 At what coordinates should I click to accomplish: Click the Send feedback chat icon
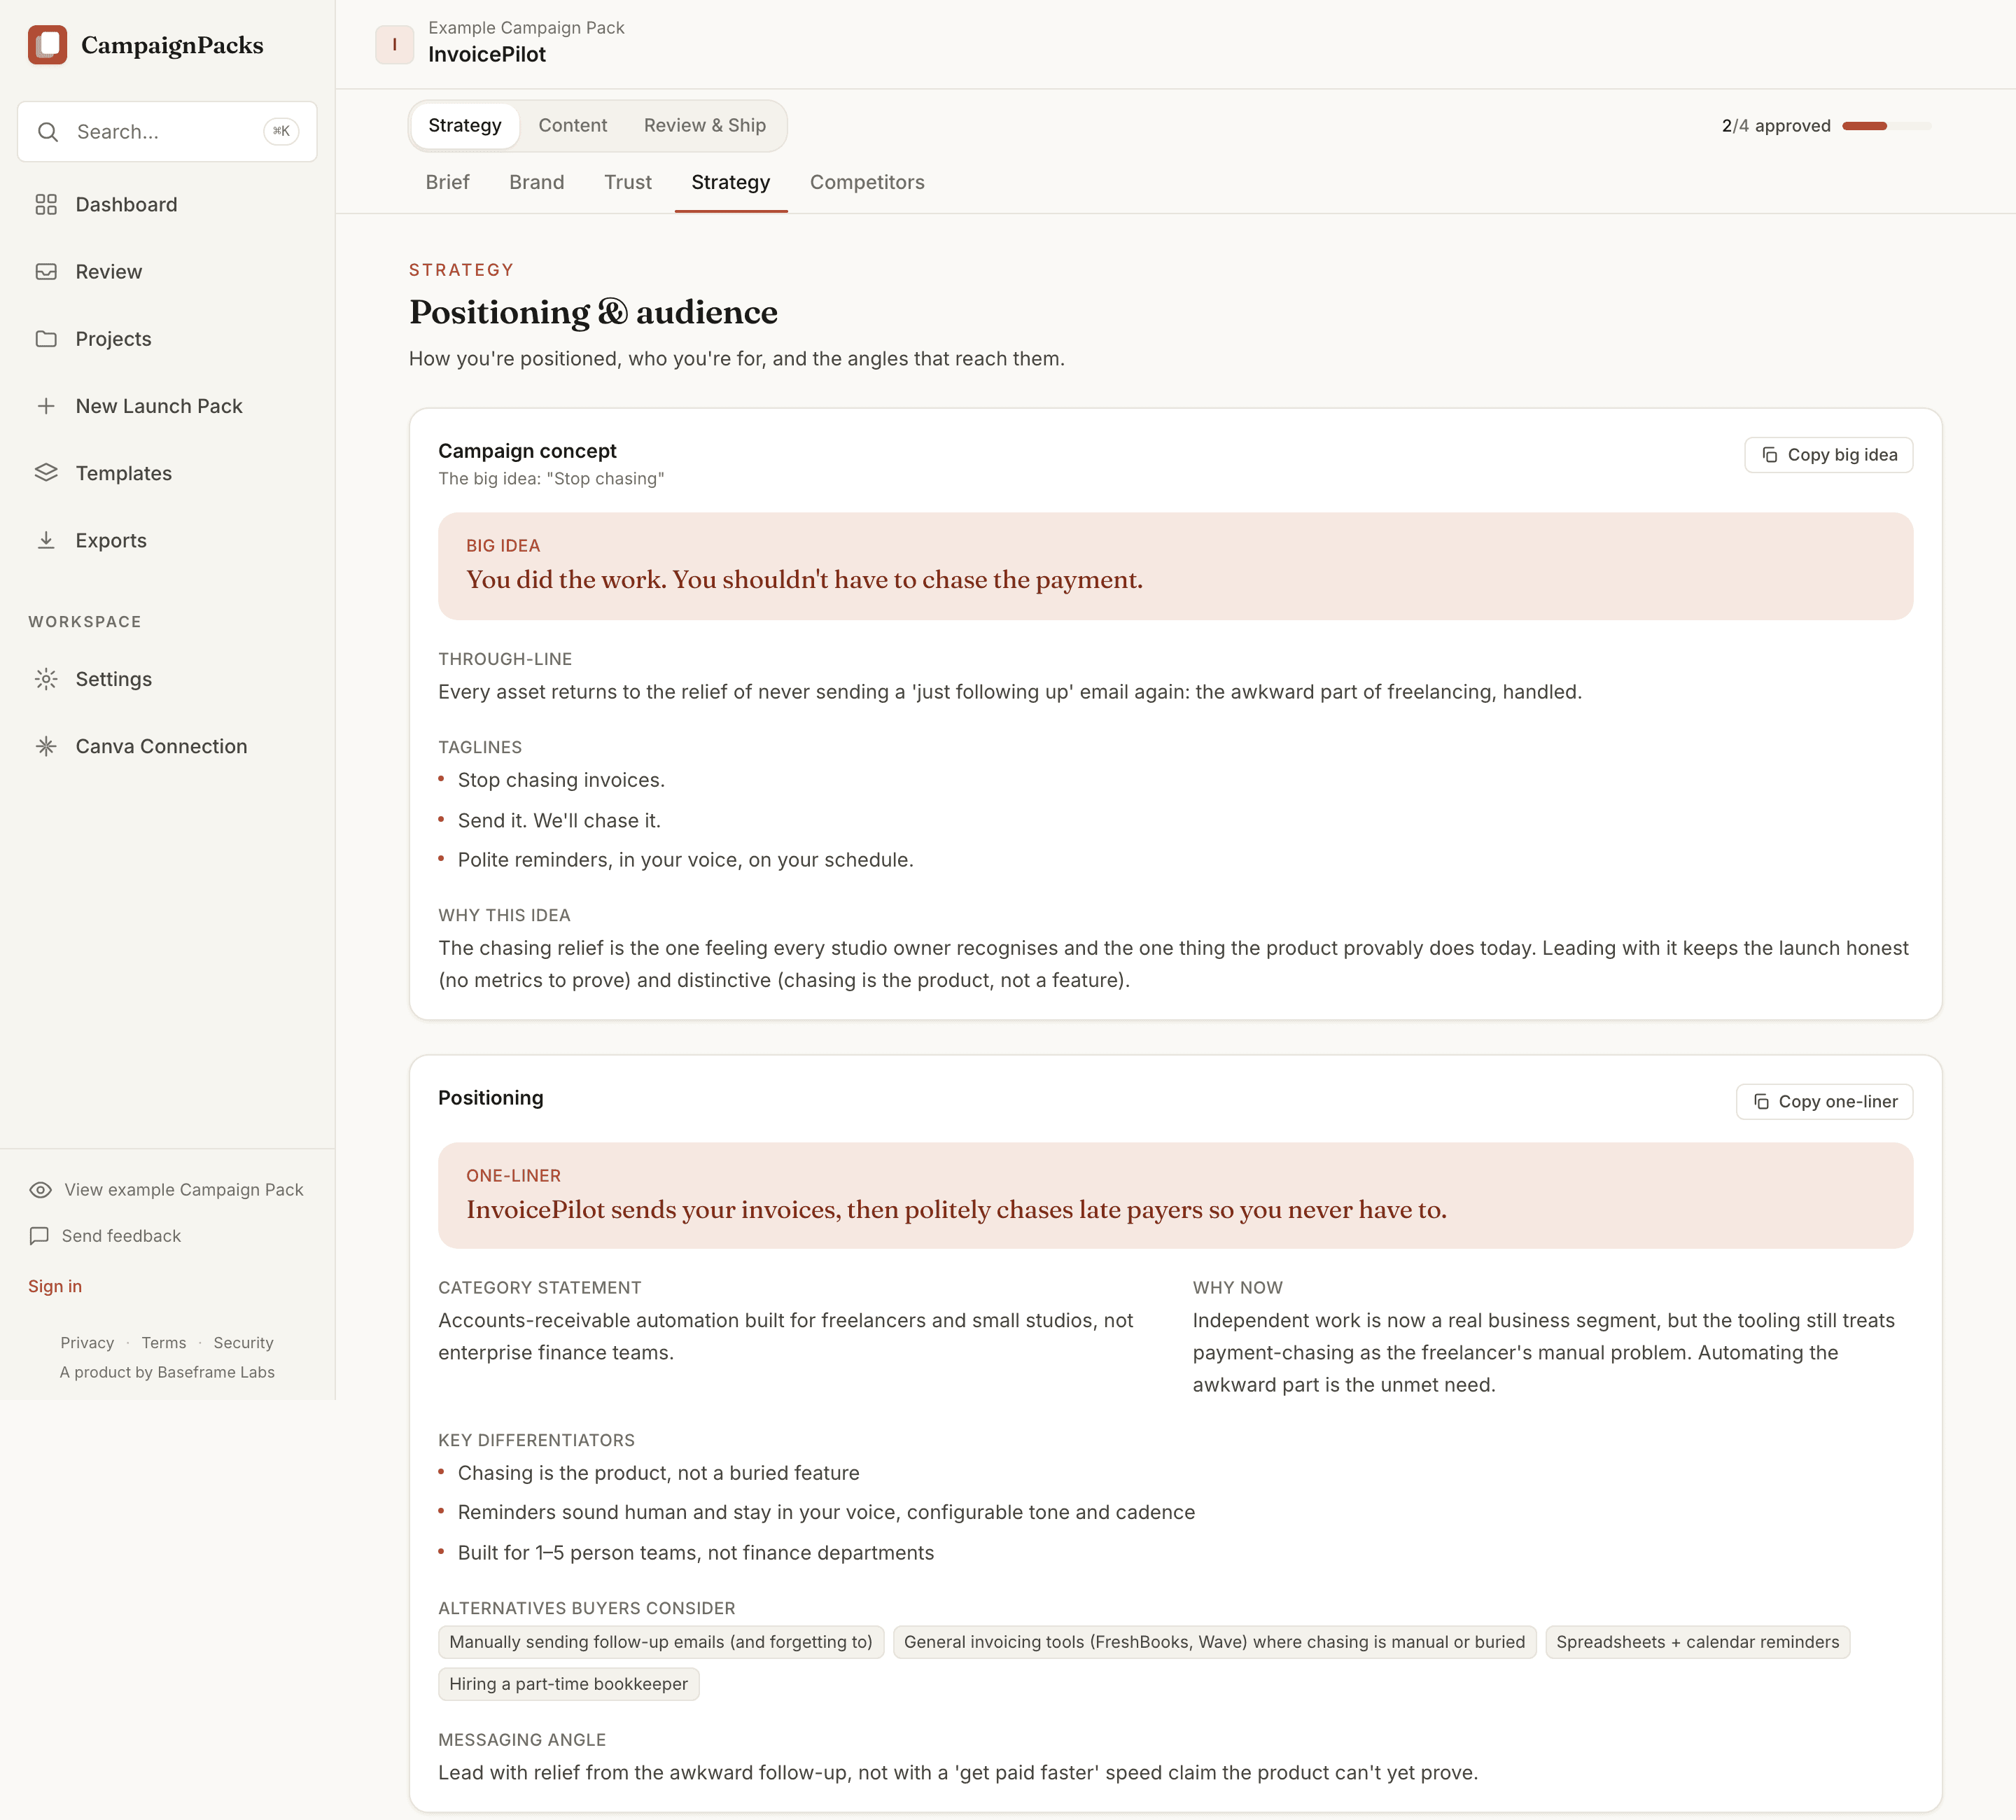39,1236
